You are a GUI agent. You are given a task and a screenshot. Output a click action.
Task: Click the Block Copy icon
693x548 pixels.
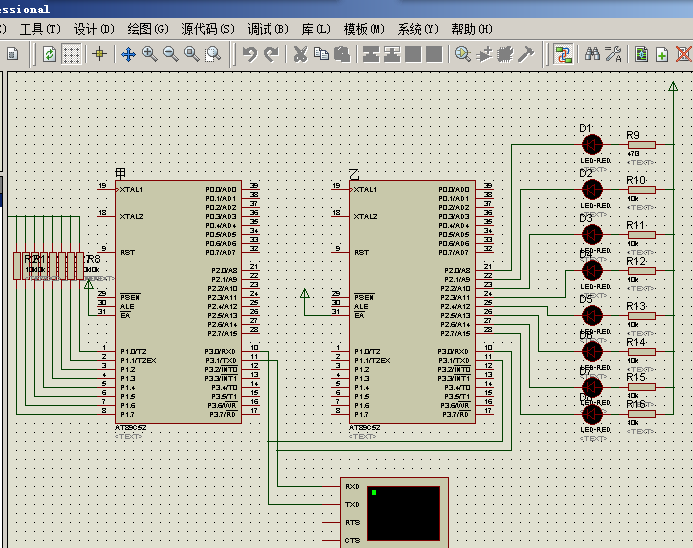coord(371,54)
